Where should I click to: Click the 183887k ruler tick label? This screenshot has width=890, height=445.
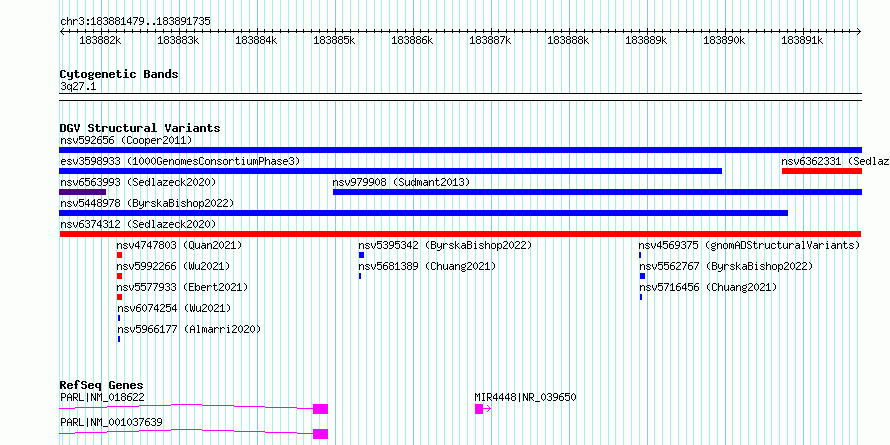tap(490, 40)
